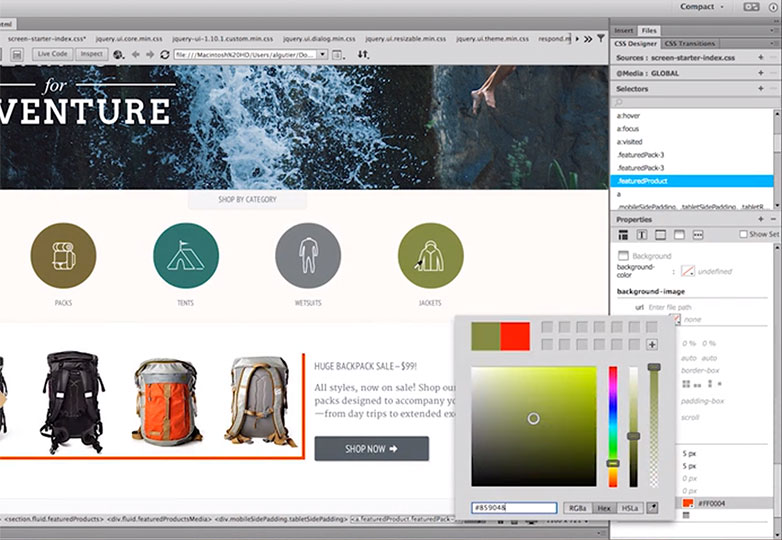This screenshot has height=540, width=782.
Task: Click the Live Code button
Action: coord(53,54)
